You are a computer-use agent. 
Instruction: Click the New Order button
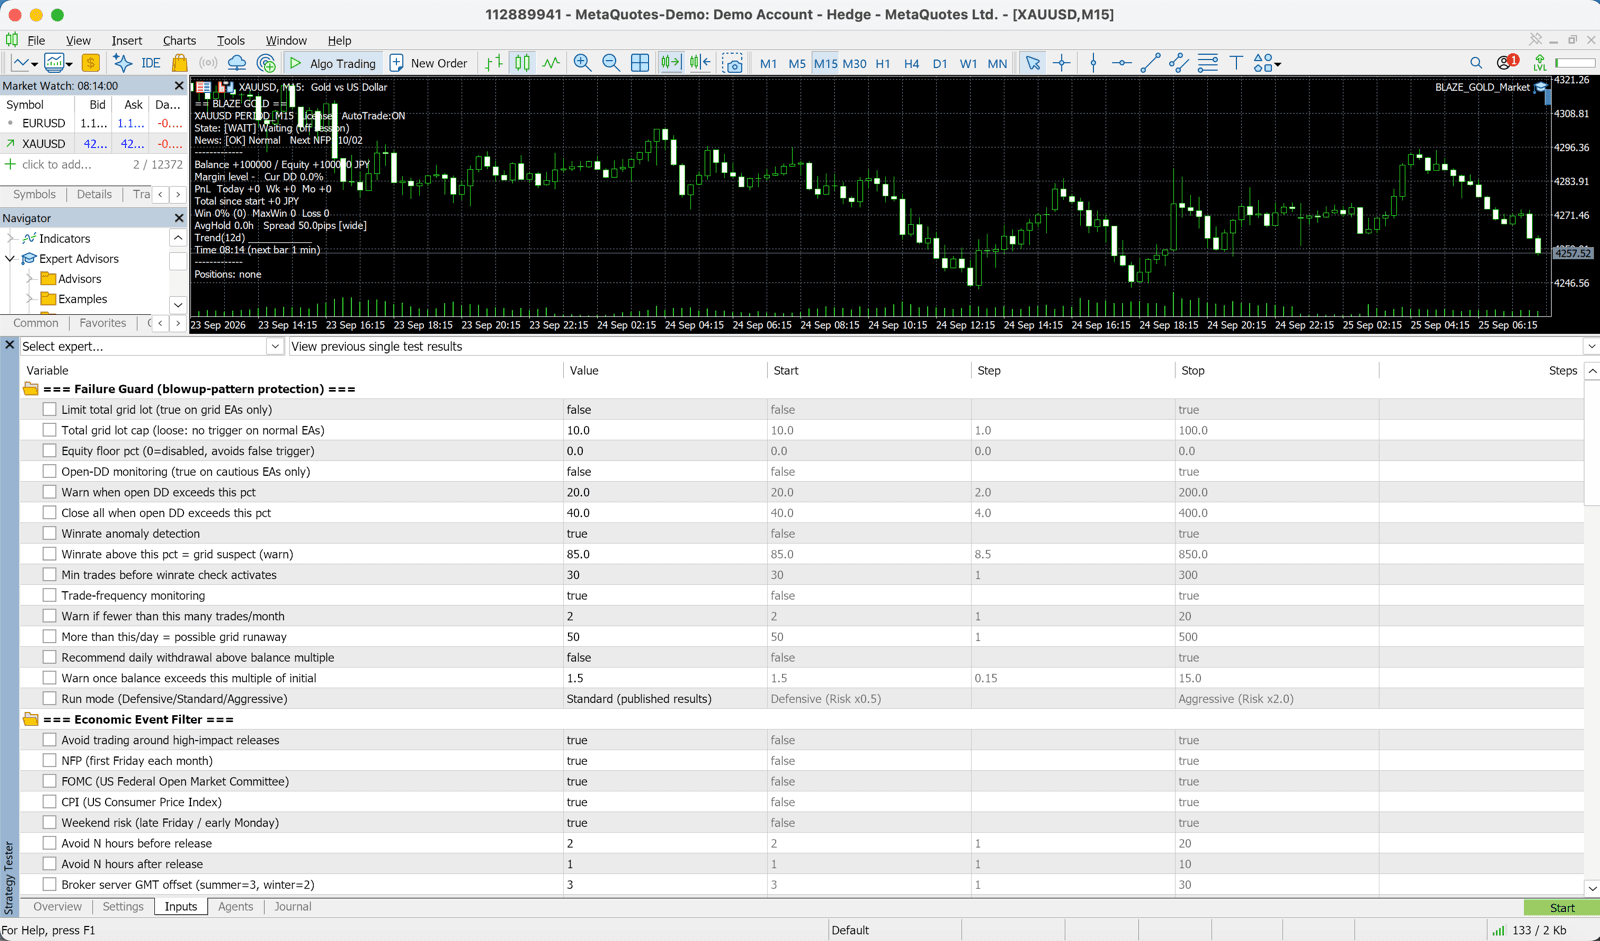428,63
